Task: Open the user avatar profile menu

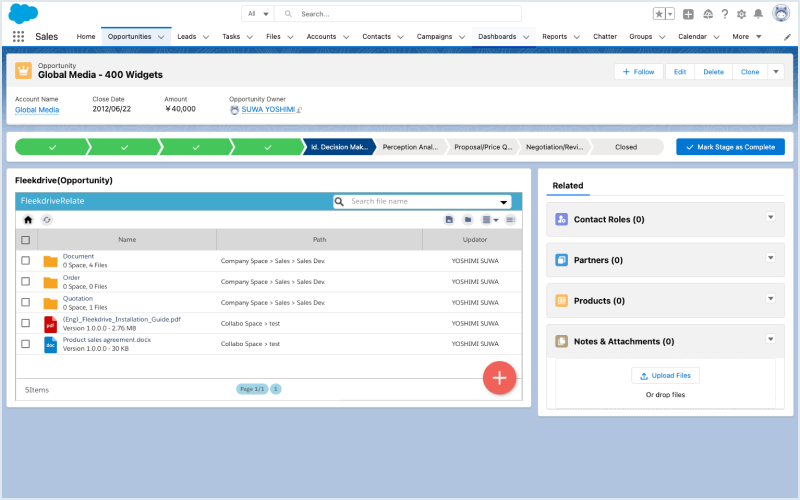Action: [x=781, y=13]
